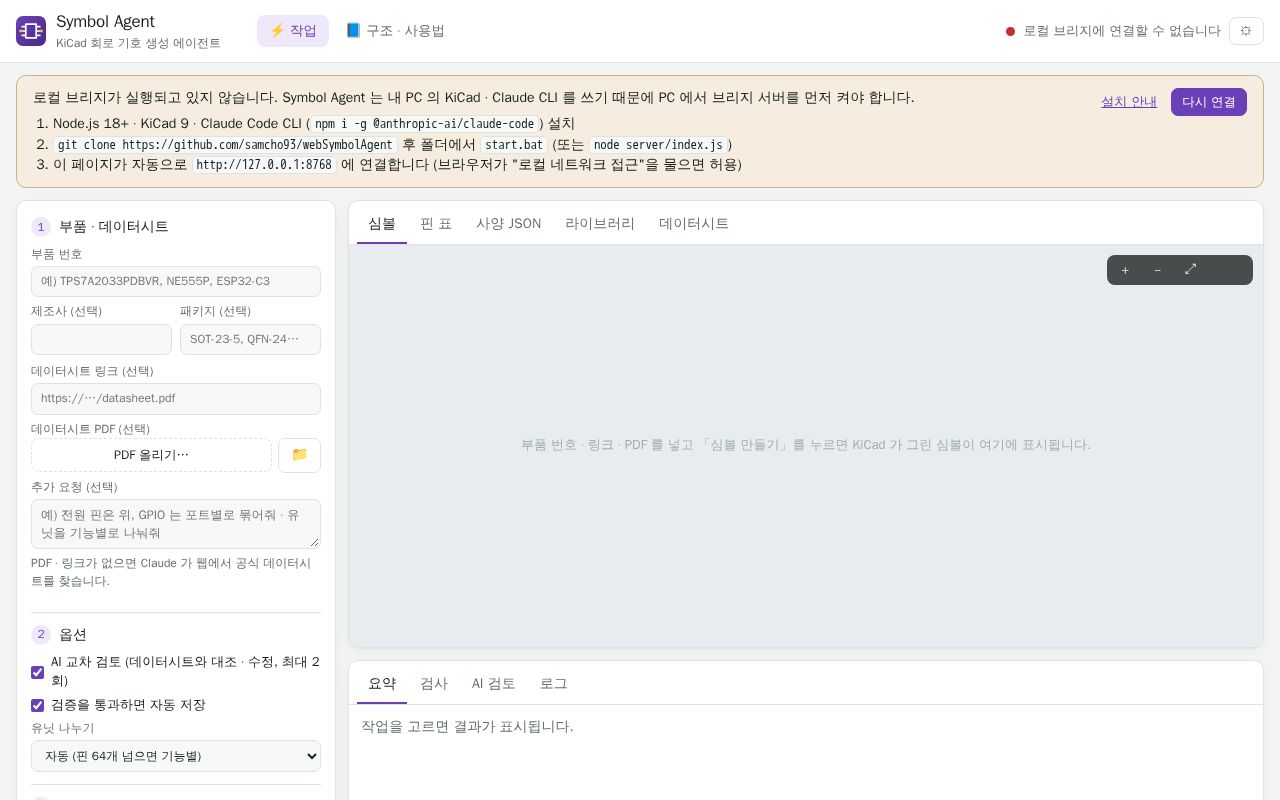Select the AI 검토 results tab
The height and width of the screenshot is (800, 1280).
494,683
